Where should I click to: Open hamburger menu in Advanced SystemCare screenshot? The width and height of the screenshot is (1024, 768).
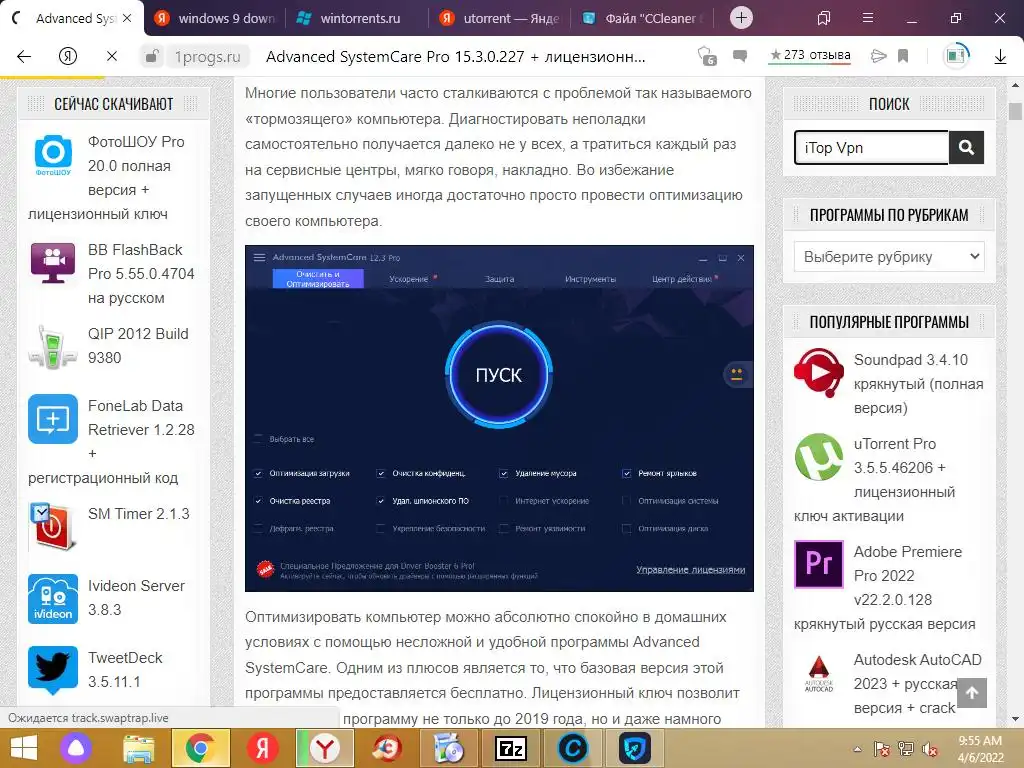259,257
